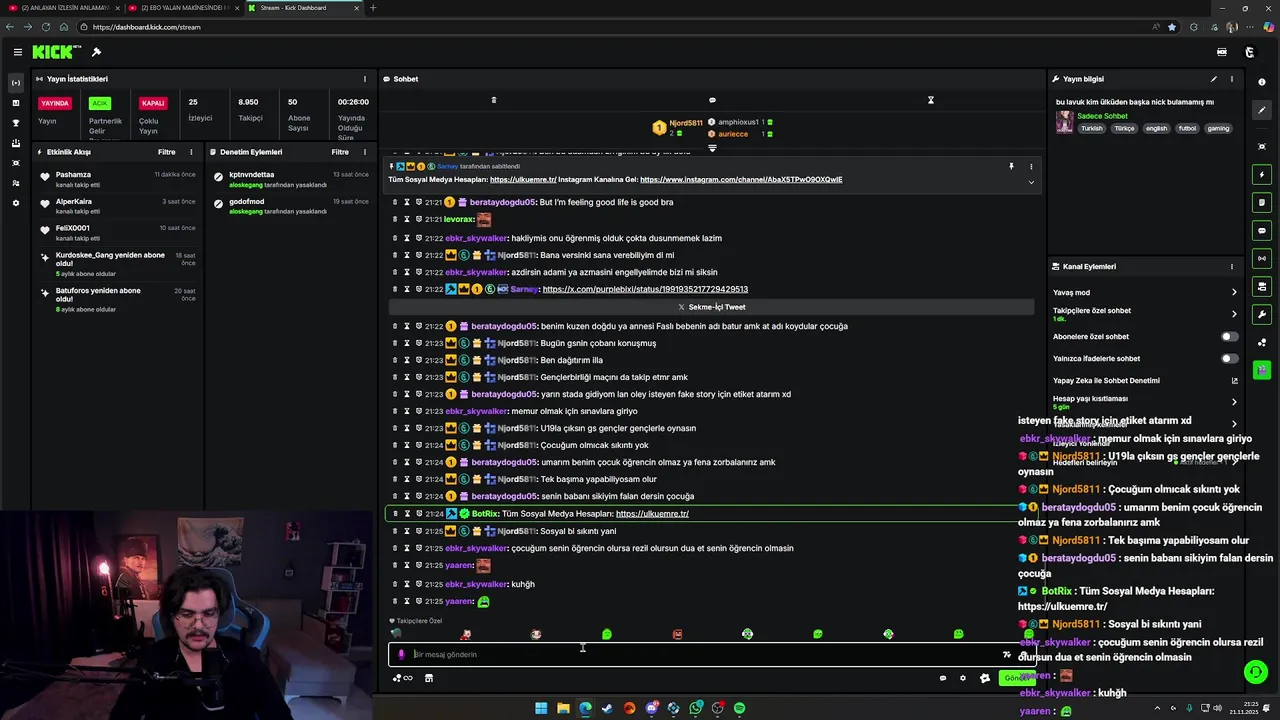This screenshot has height=720, width=1280.
Task: Open the info icon on the right toolbar
Action: [x=1262, y=82]
